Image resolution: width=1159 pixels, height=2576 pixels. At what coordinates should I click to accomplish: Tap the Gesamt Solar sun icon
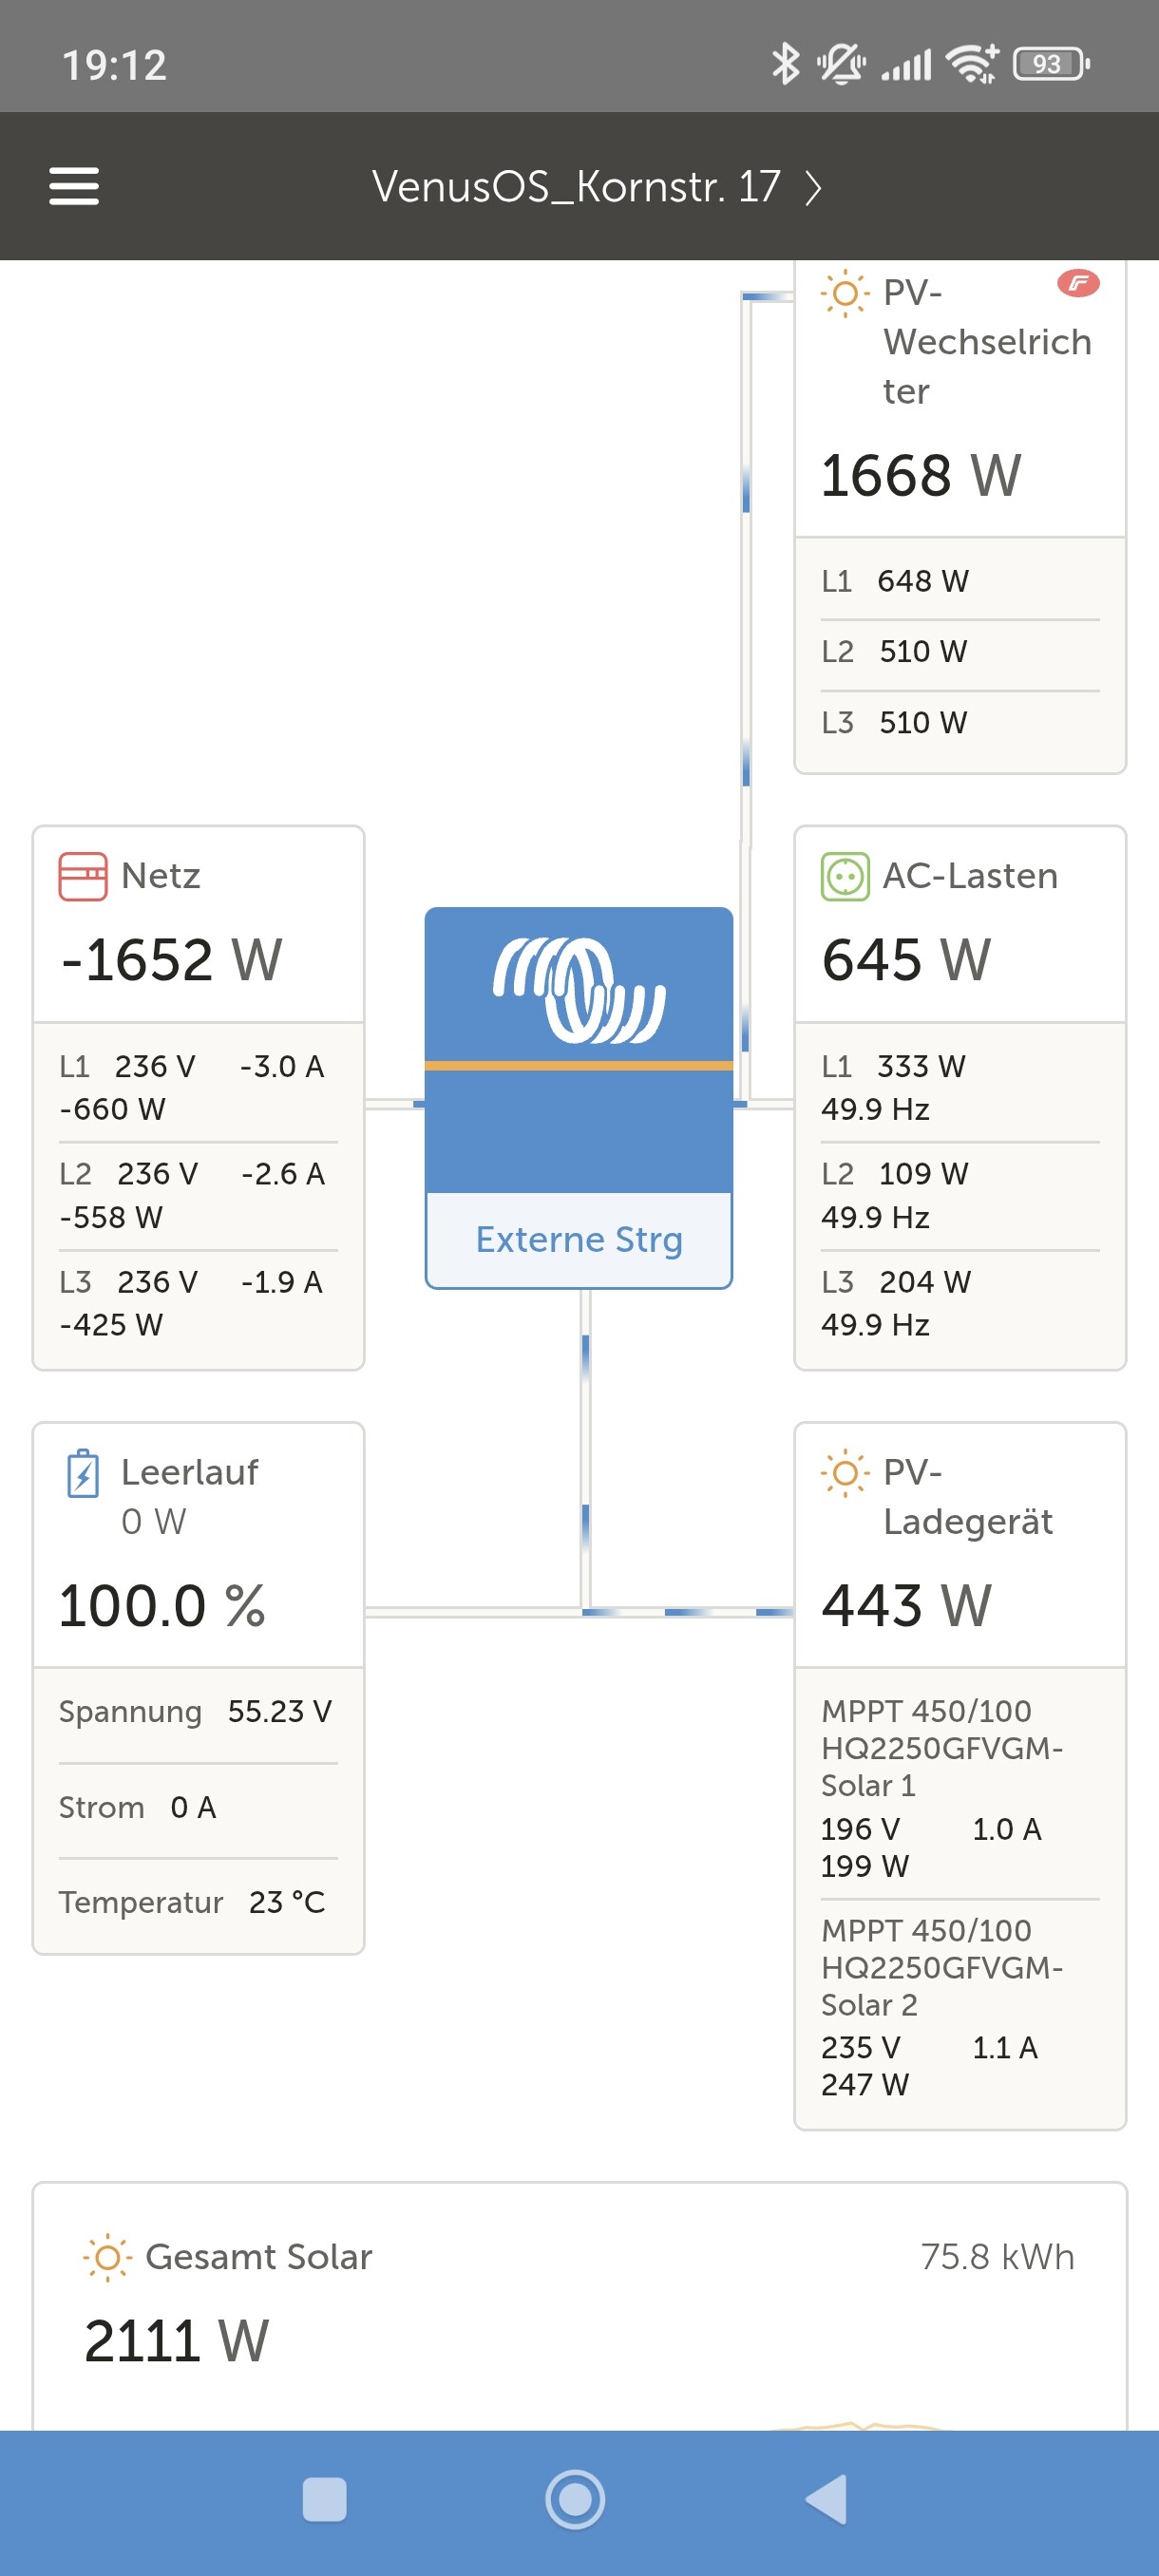[107, 2257]
